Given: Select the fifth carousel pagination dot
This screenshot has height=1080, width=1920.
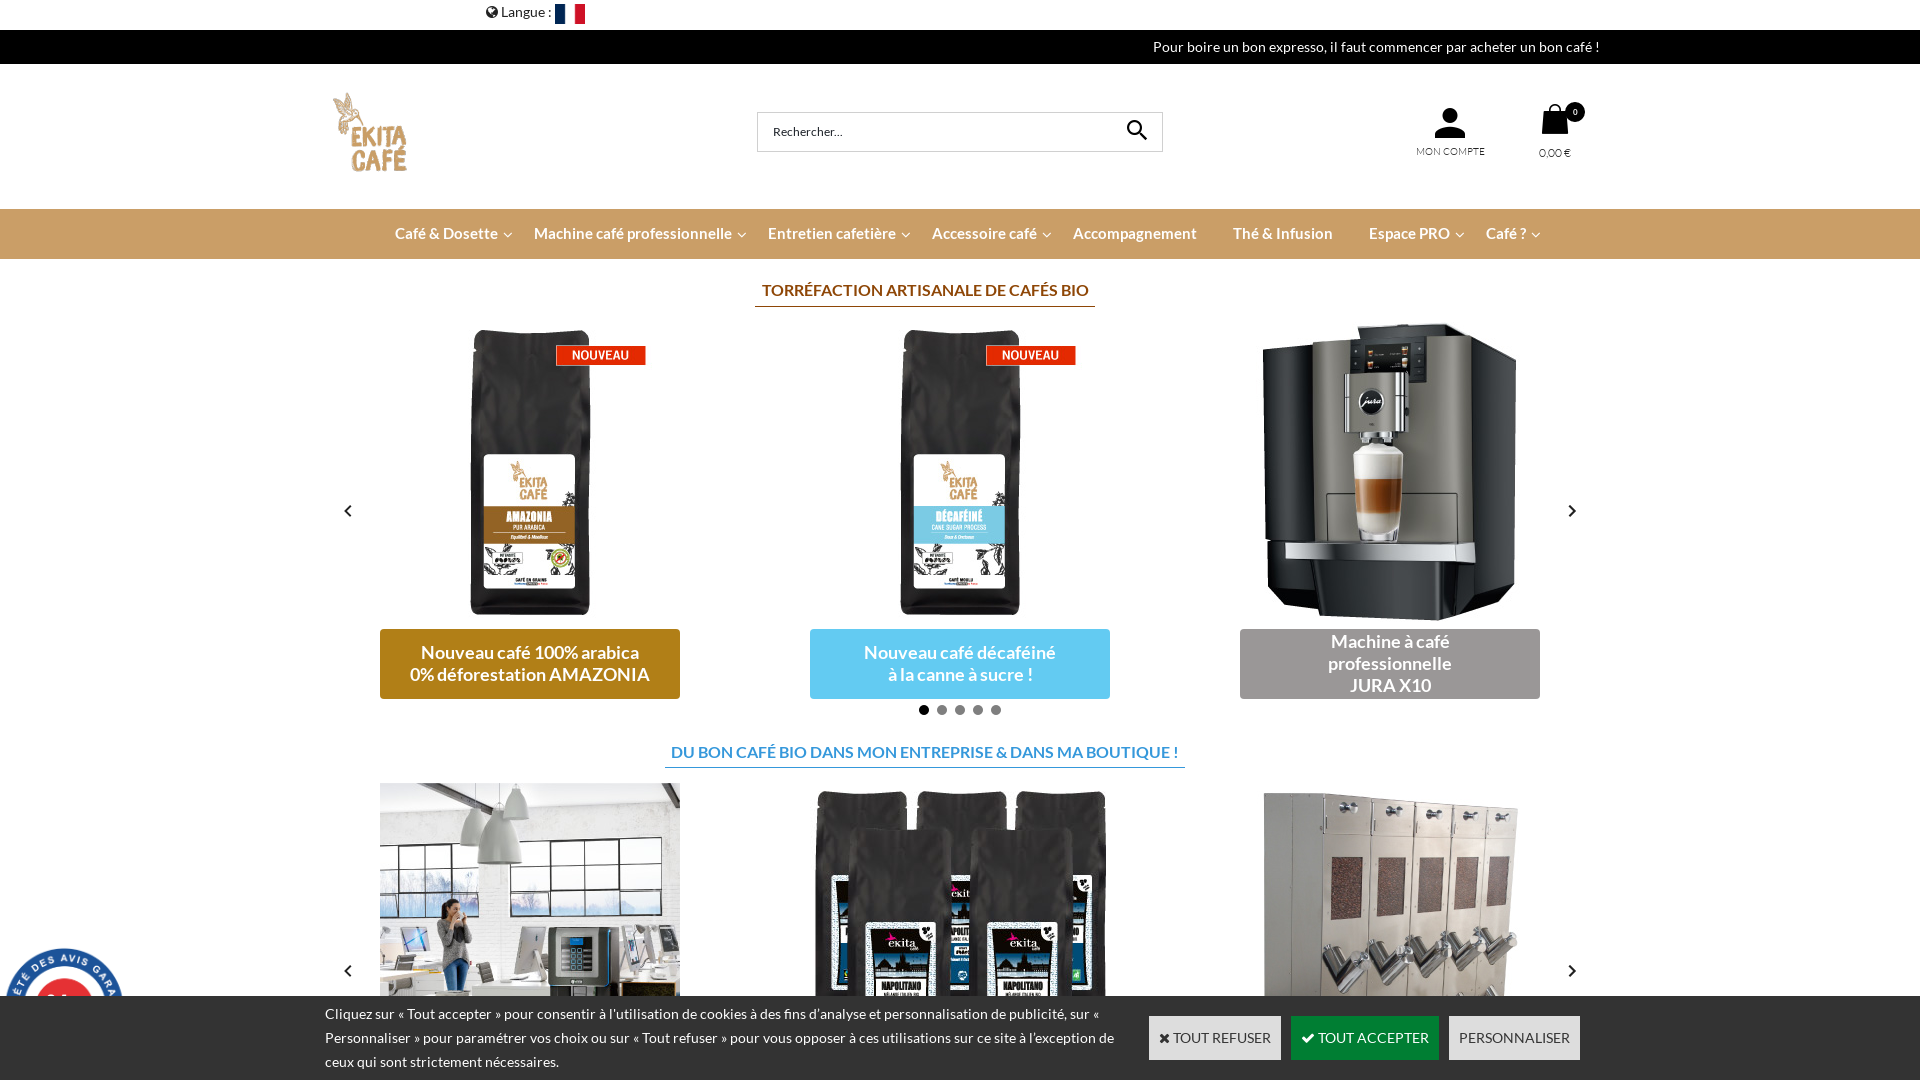Looking at the screenshot, I should coord(996,710).
